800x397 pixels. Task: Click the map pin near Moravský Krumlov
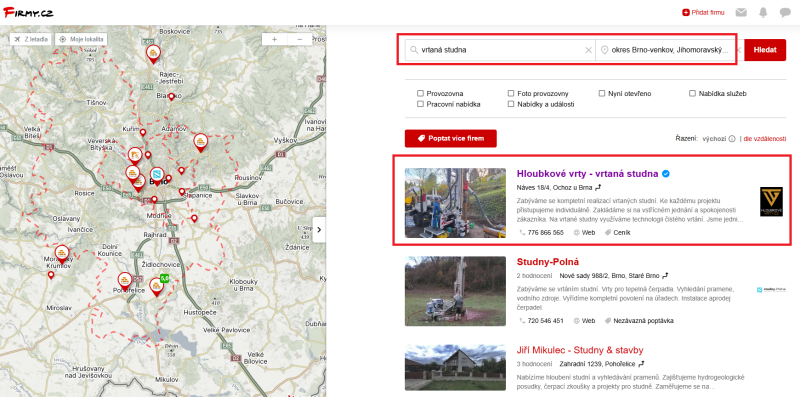click(x=62, y=253)
